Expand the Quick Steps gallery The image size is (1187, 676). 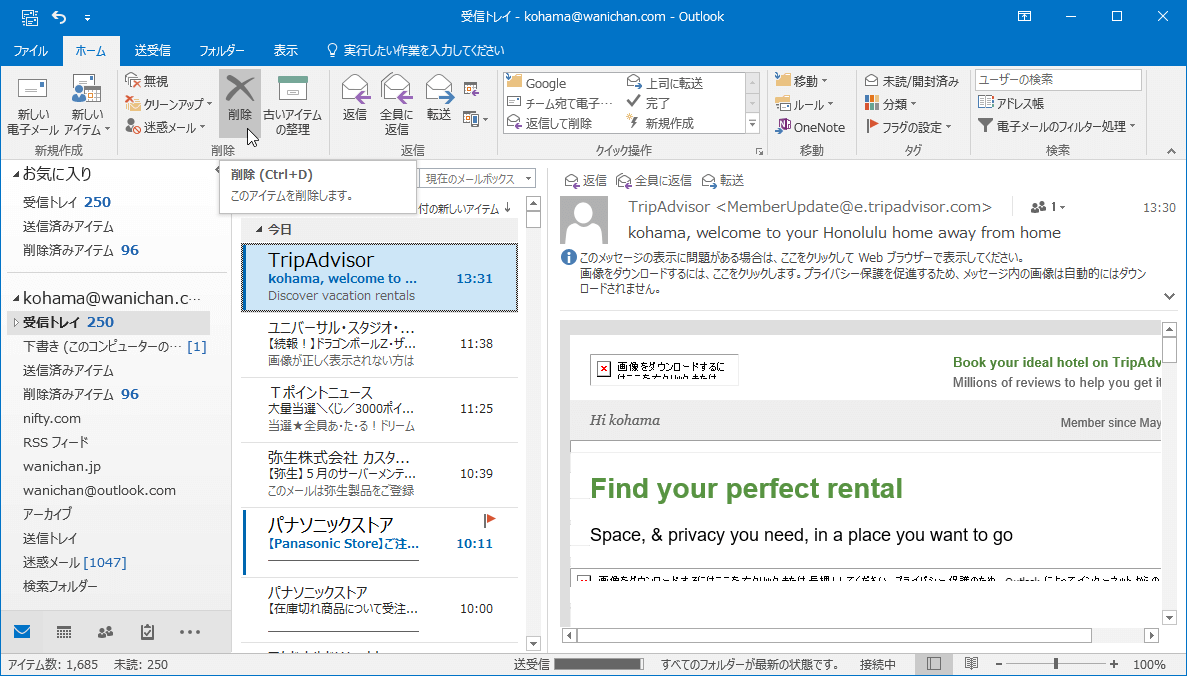coord(752,123)
